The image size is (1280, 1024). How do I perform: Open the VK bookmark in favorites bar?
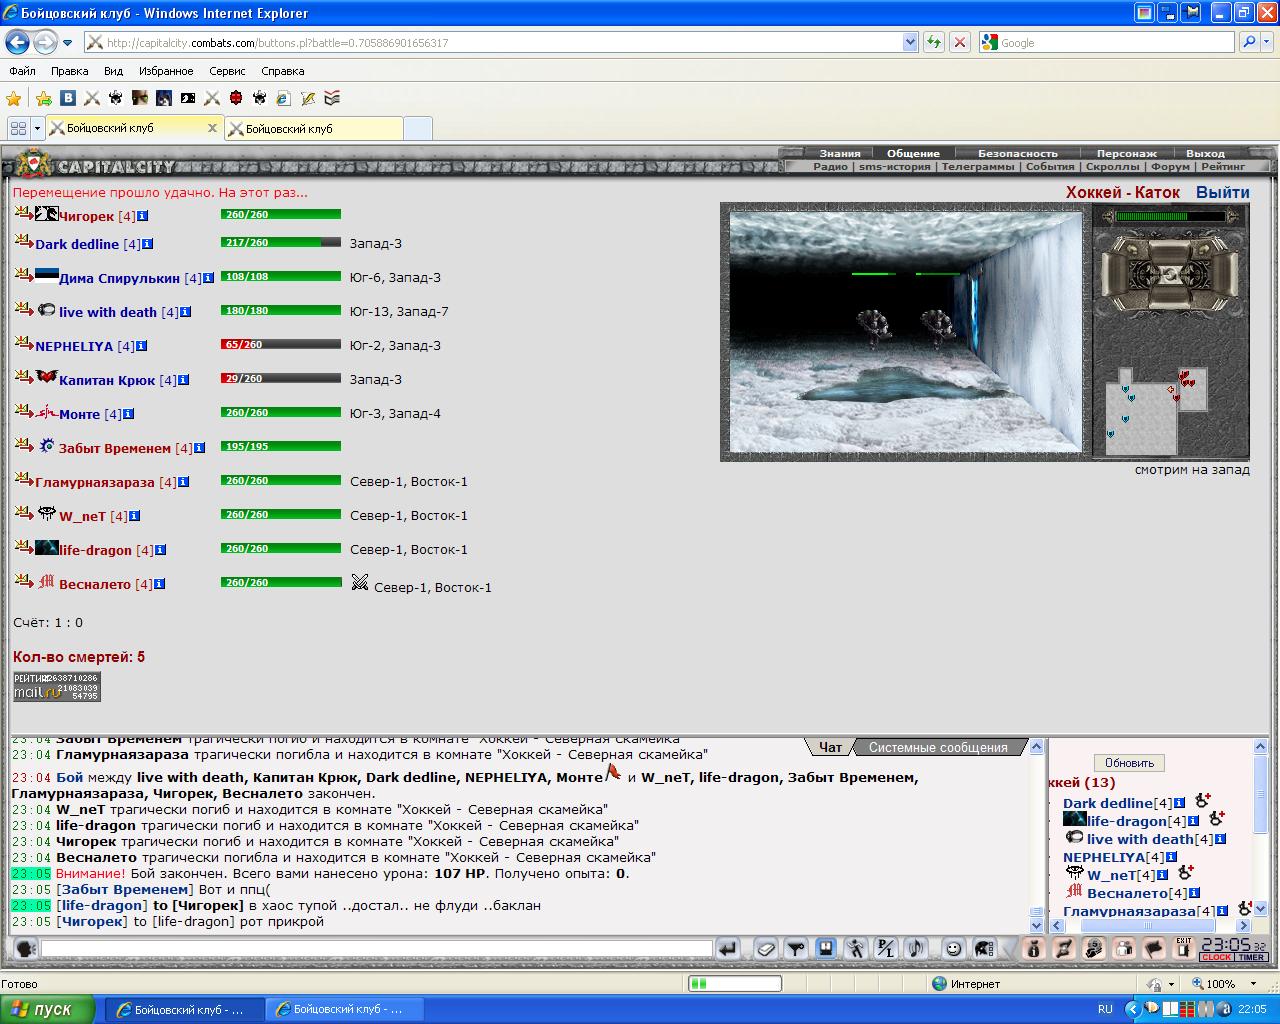pos(68,98)
